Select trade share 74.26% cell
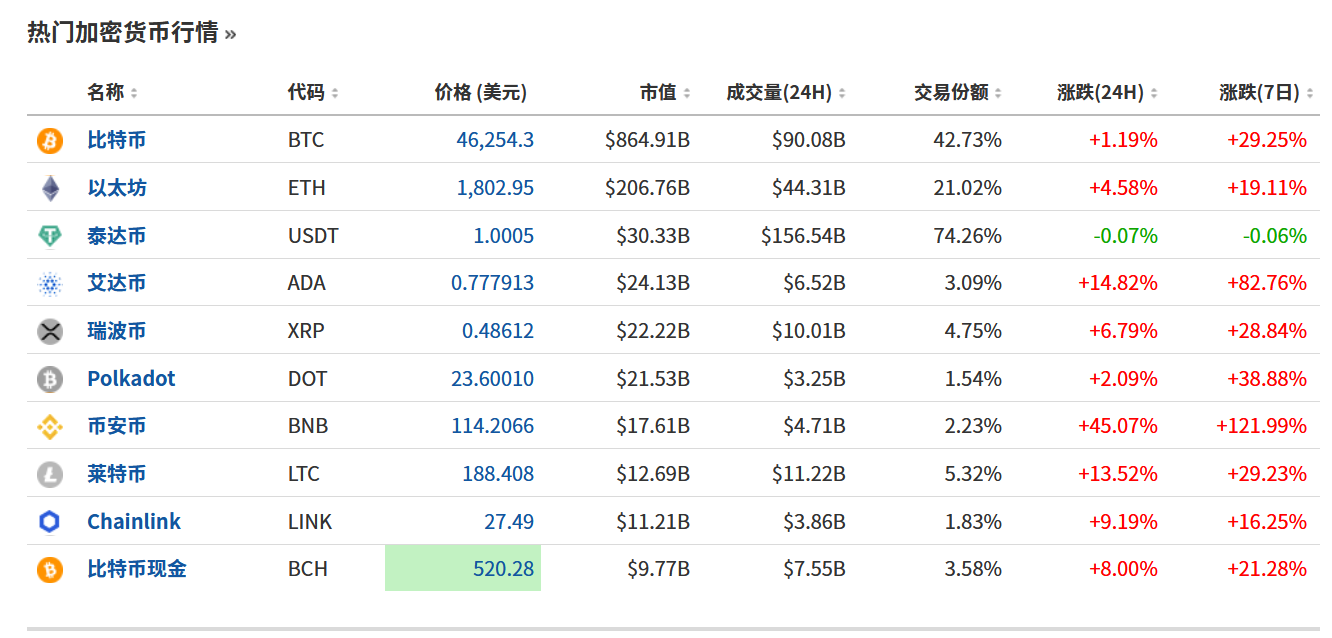Screen dimensions: 1332x638 click(x=968, y=236)
